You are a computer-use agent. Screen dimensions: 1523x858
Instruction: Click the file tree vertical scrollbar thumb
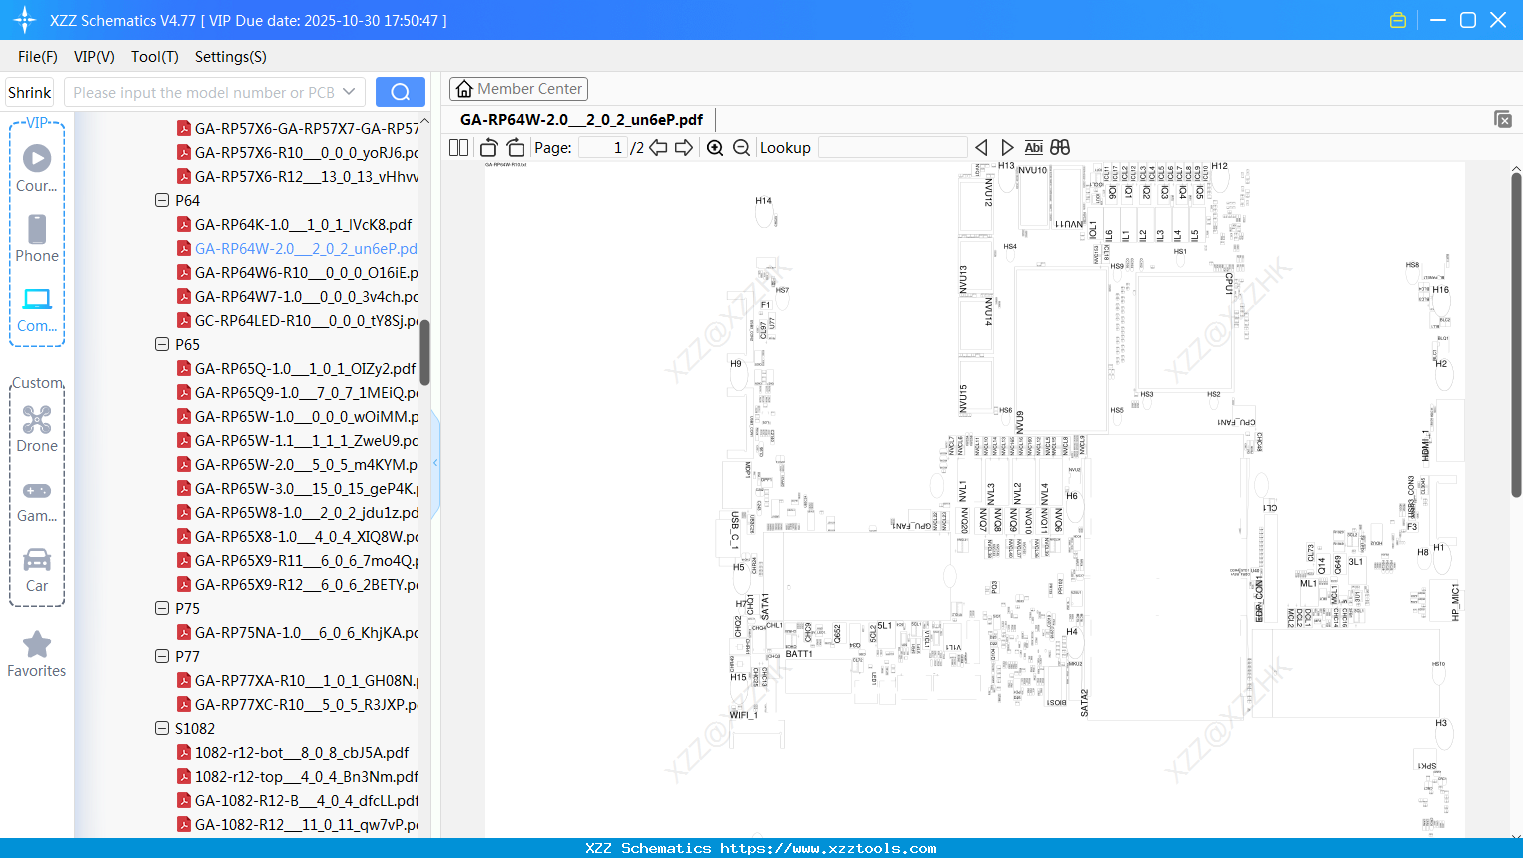tap(425, 352)
